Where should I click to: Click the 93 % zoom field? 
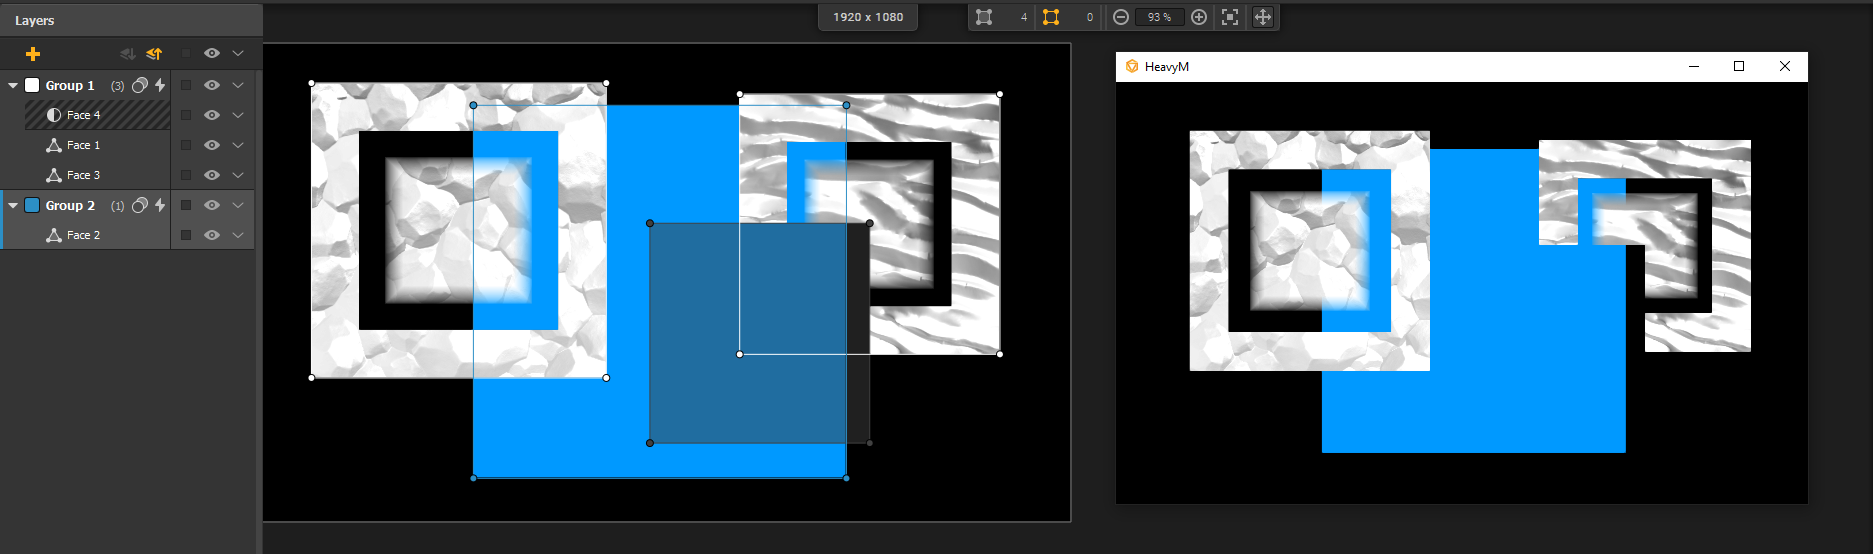tap(1159, 17)
